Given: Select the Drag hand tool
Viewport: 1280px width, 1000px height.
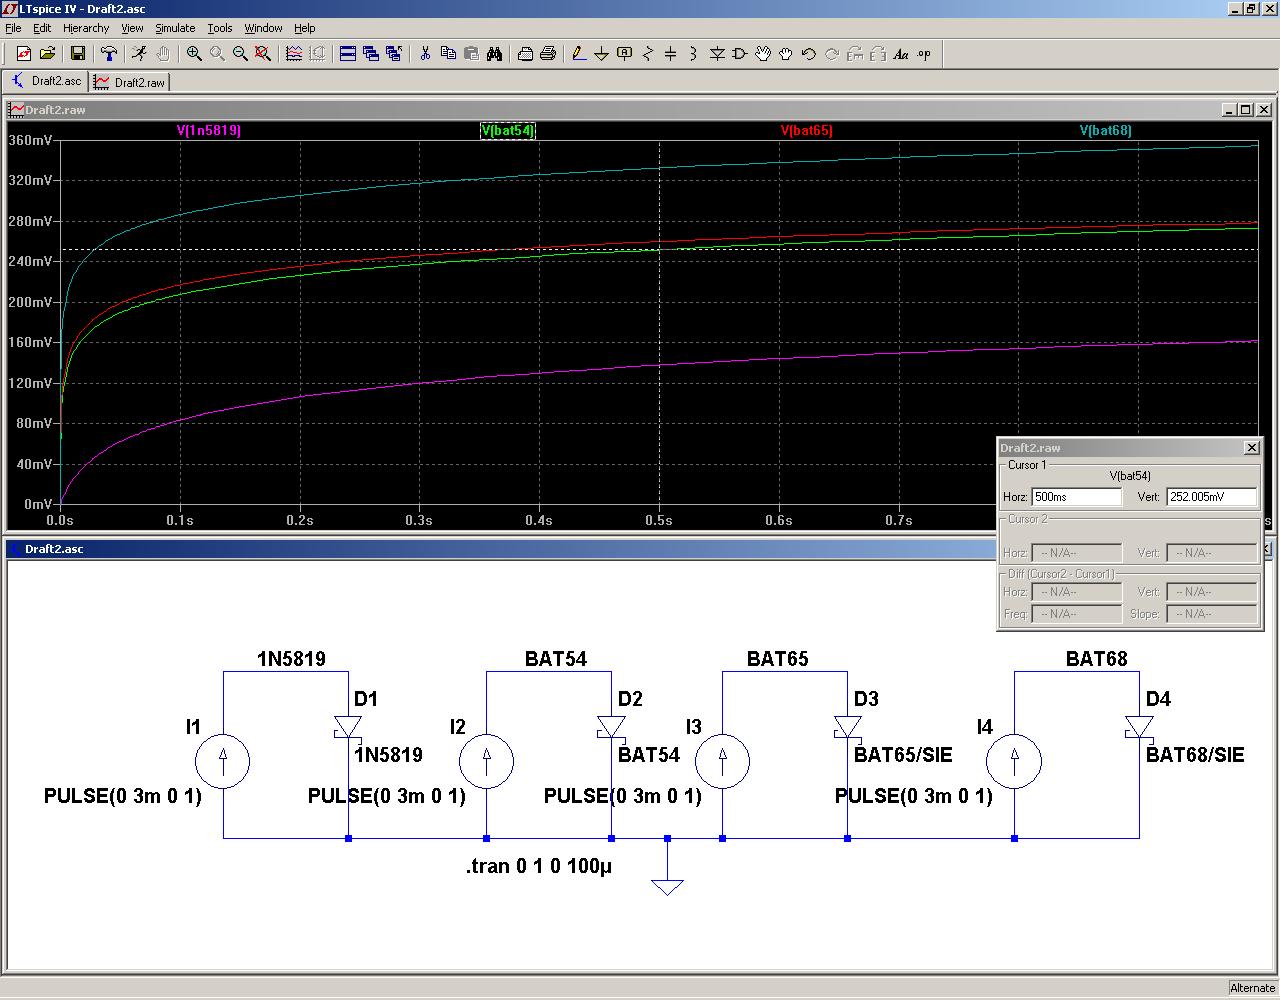Looking at the screenshot, I should pyautogui.click(x=786, y=54).
